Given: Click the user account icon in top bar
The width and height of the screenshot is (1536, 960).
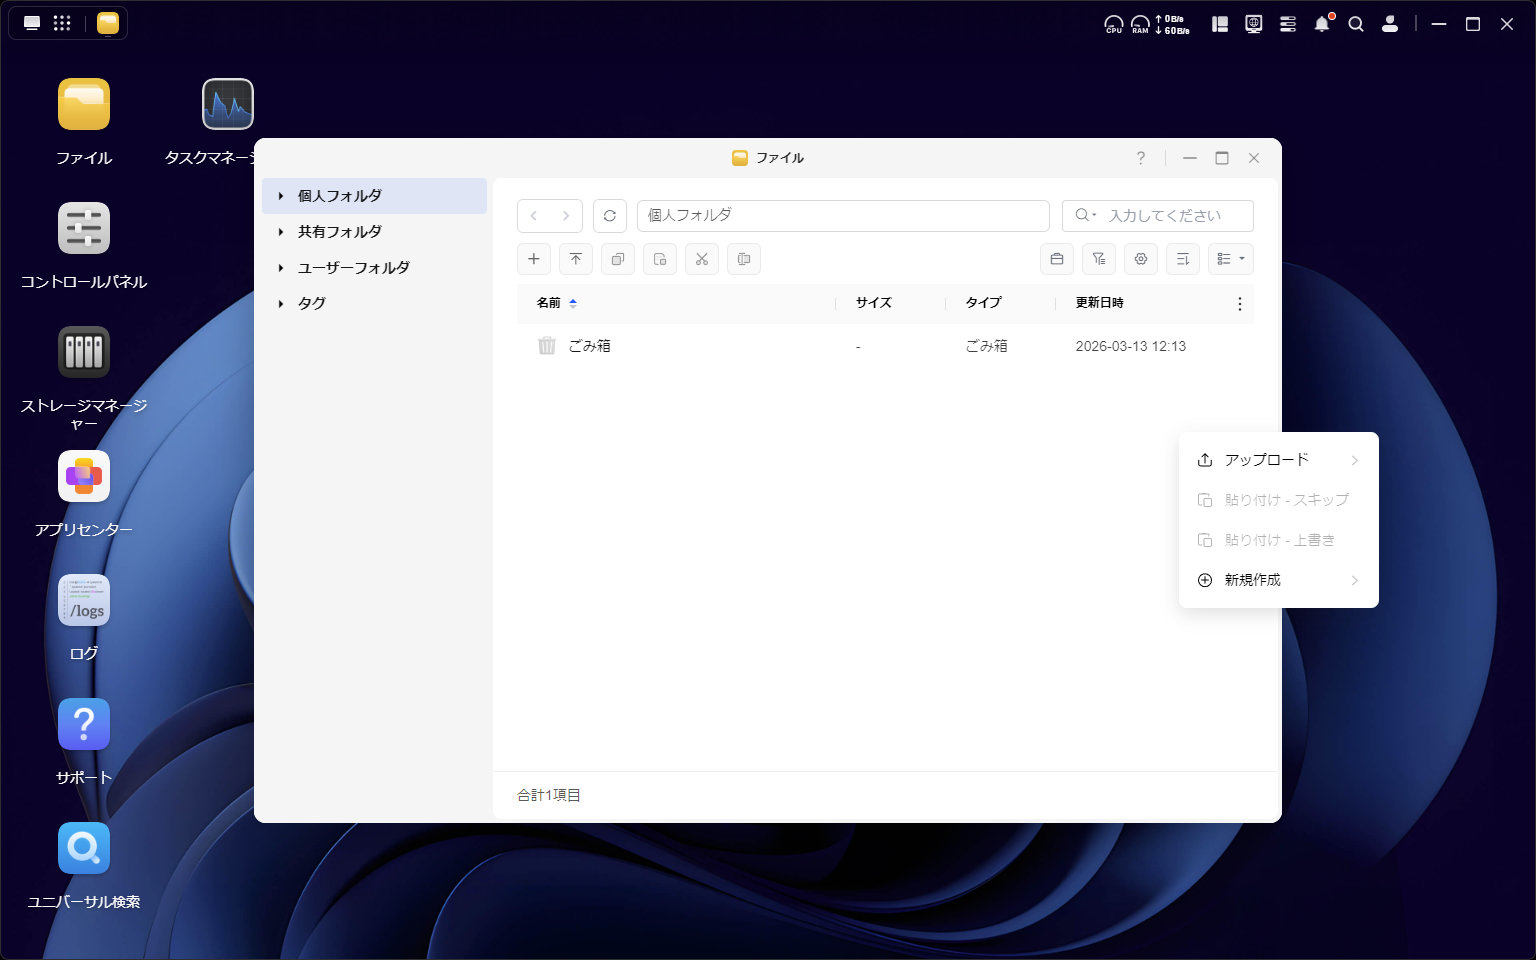Looking at the screenshot, I should click(1390, 24).
